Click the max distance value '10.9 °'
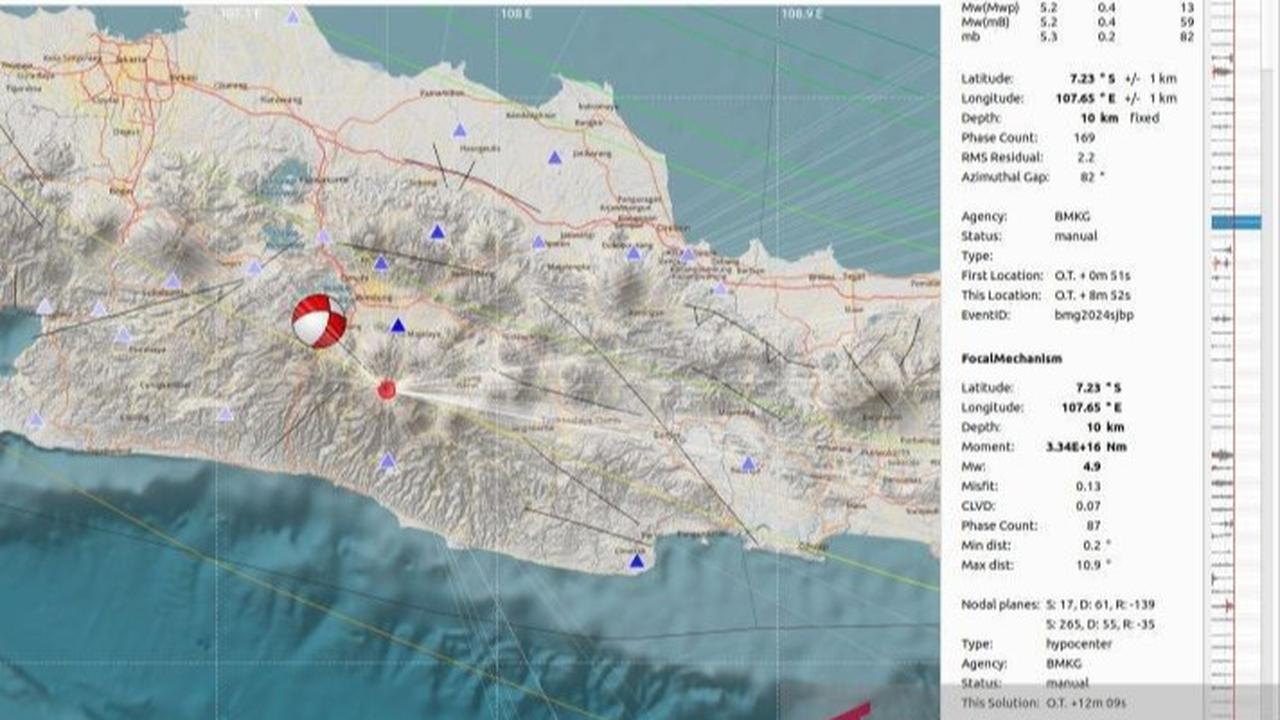The width and height of the screenshot is (1280, 720). coord(1093,565)
